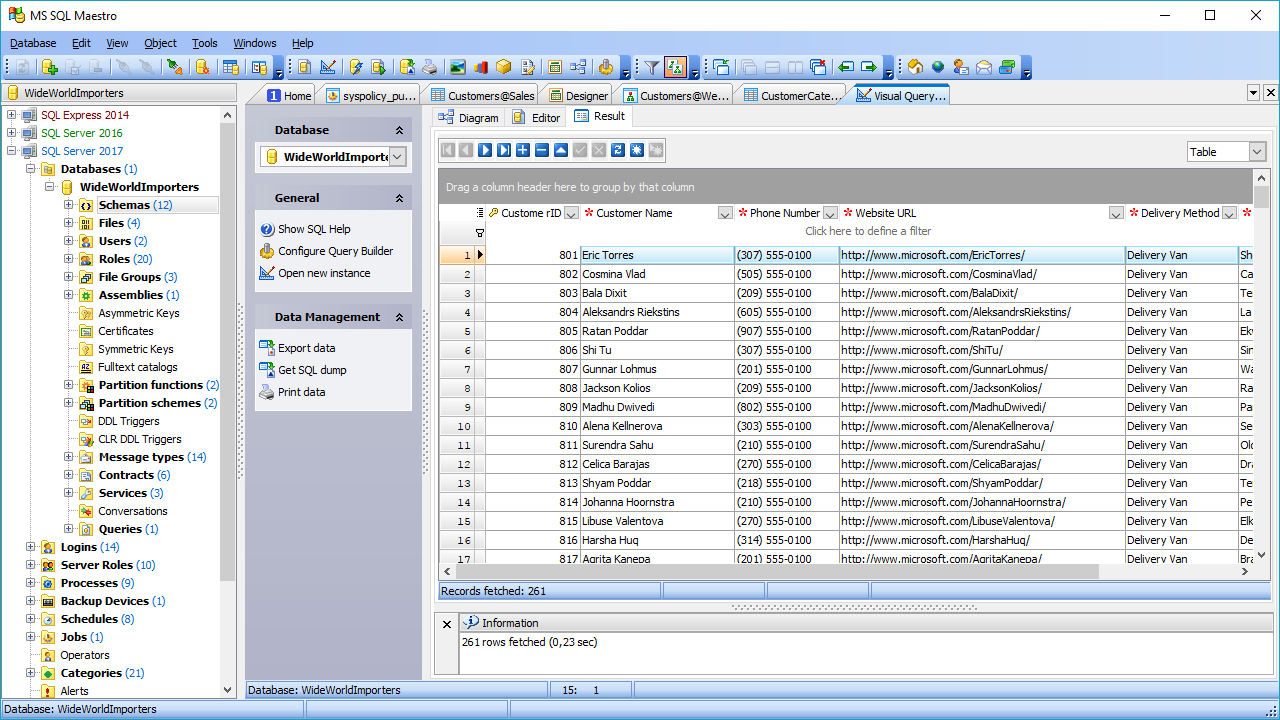Click the Next record navigator button

tap(485, 150)
